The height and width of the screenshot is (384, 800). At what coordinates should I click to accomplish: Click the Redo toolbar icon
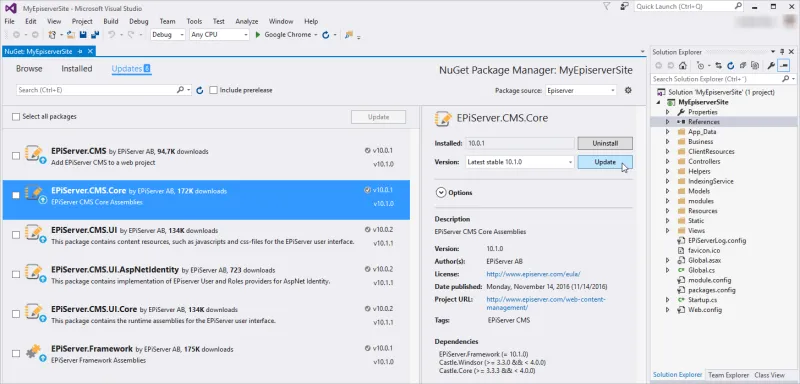point(131,35)
